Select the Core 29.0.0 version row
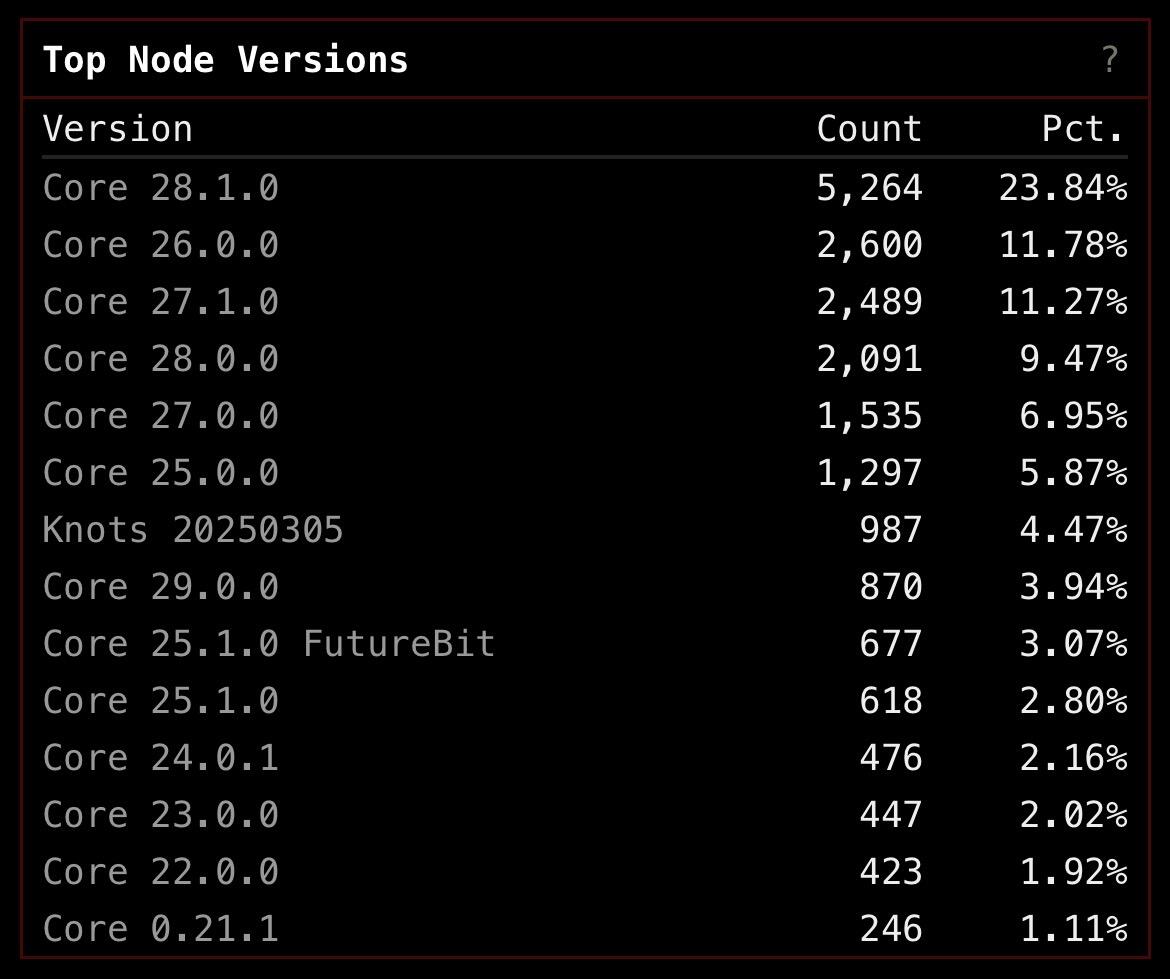This screenshot has width=1170, height=979. pos(585,587)
